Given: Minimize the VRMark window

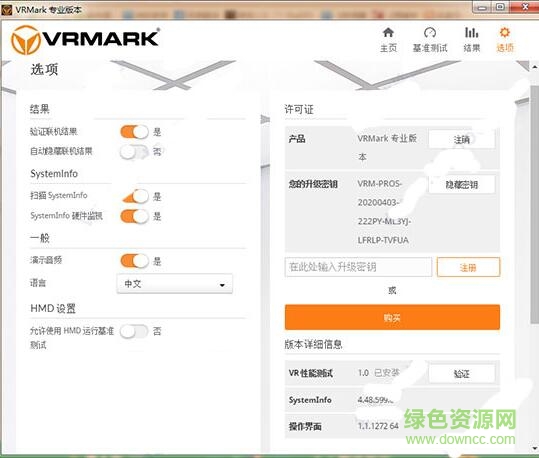Looking at the screenshot, I should (x=482, y=8).
